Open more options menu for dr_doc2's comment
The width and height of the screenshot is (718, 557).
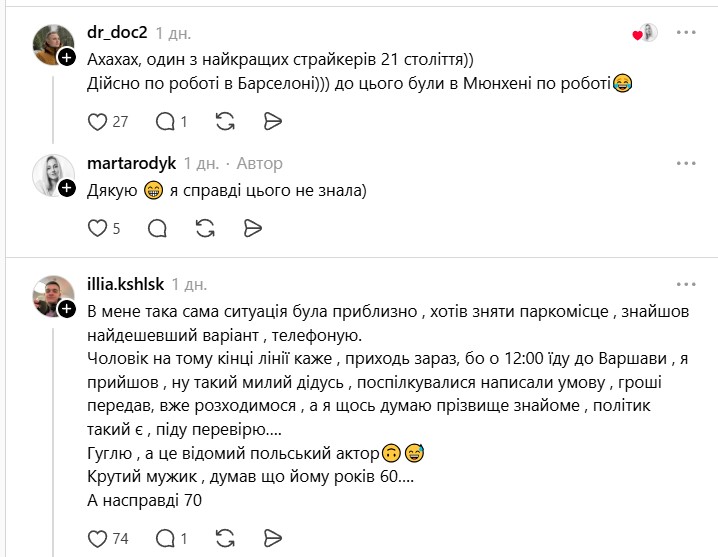point(685,32)
